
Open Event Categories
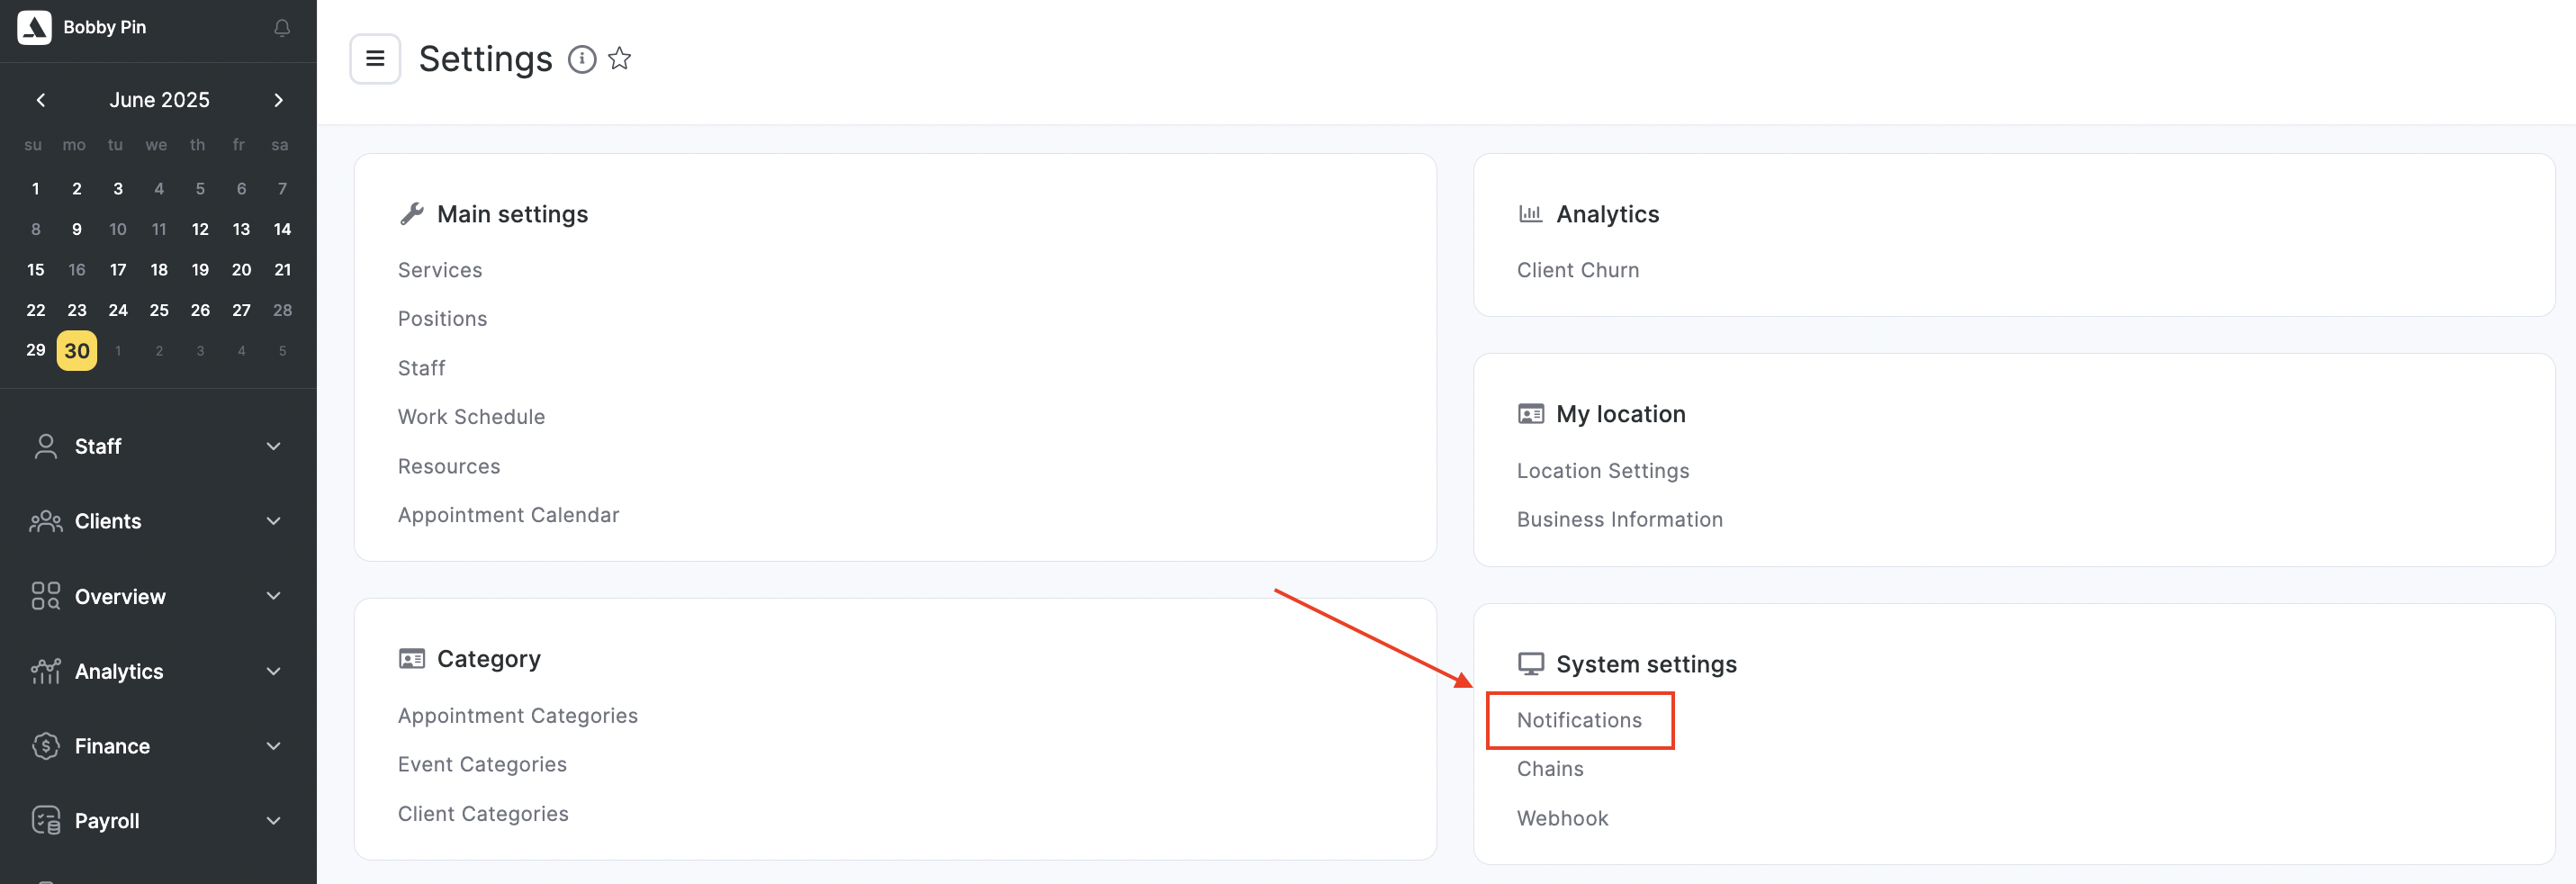(482, 765)
